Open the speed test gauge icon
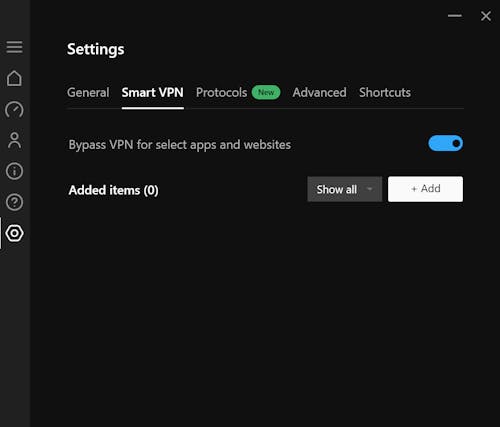The height and width of the screenshot is (427, 500). 14,110
